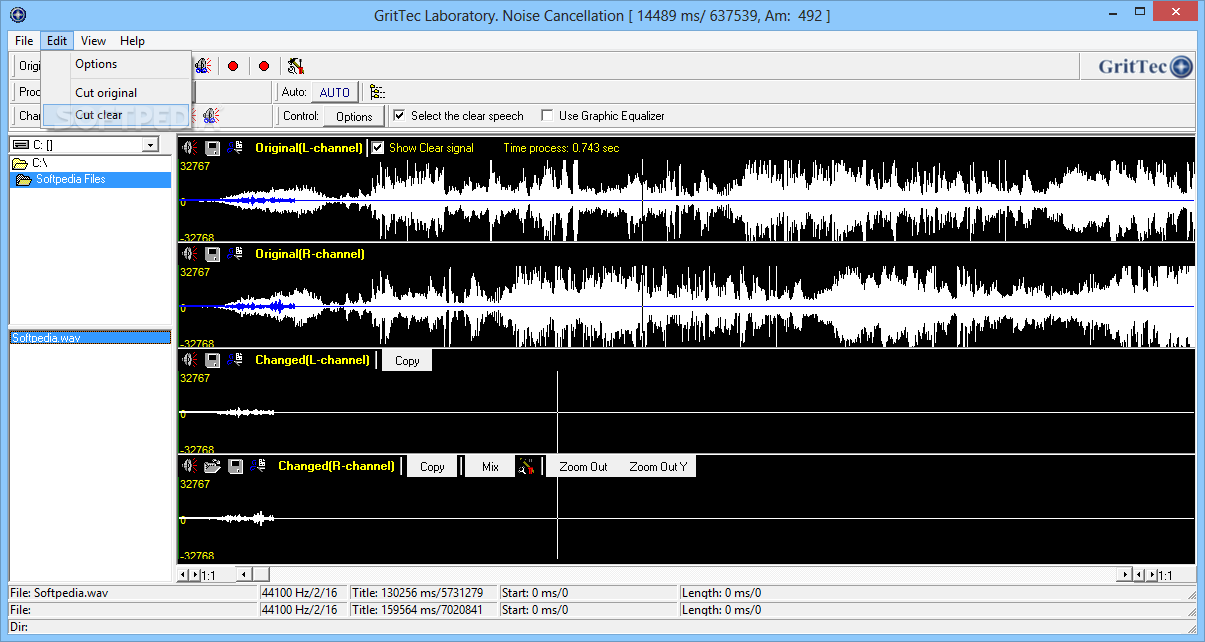Click the blue settings icon beside Changed(L-channel) label
This screenshot has width=1205, height=642.
click(x=235, y=360)
